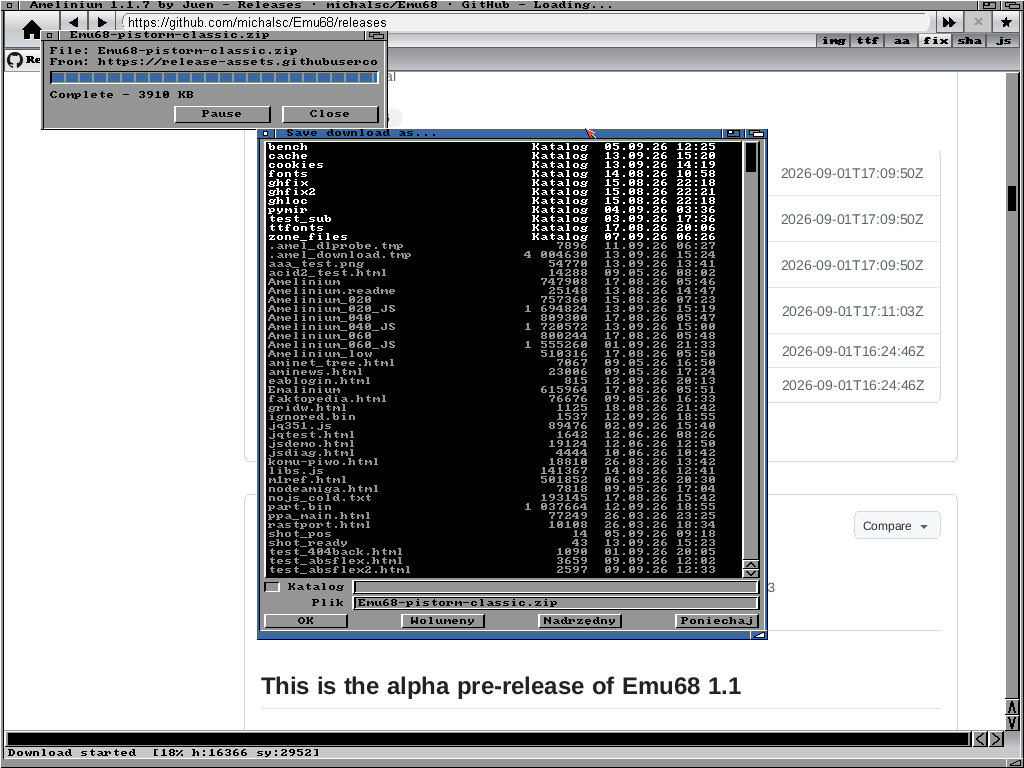Toggle the ttf fonts option
This screenshot has height=768, width=1024.
867,40
